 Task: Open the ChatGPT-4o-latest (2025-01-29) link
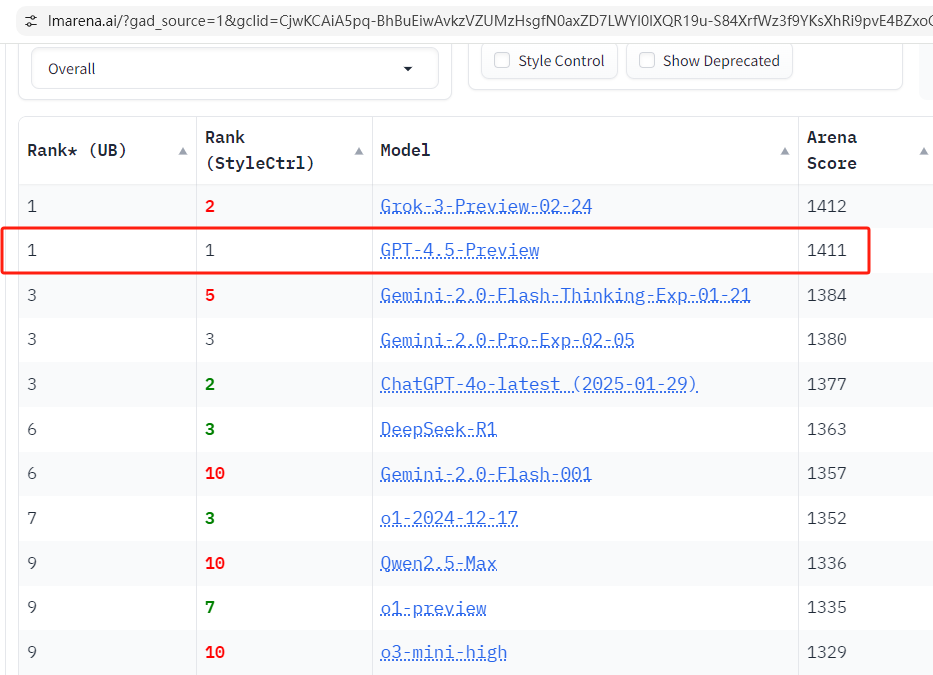pyautogui.click(x=538, y=384)
